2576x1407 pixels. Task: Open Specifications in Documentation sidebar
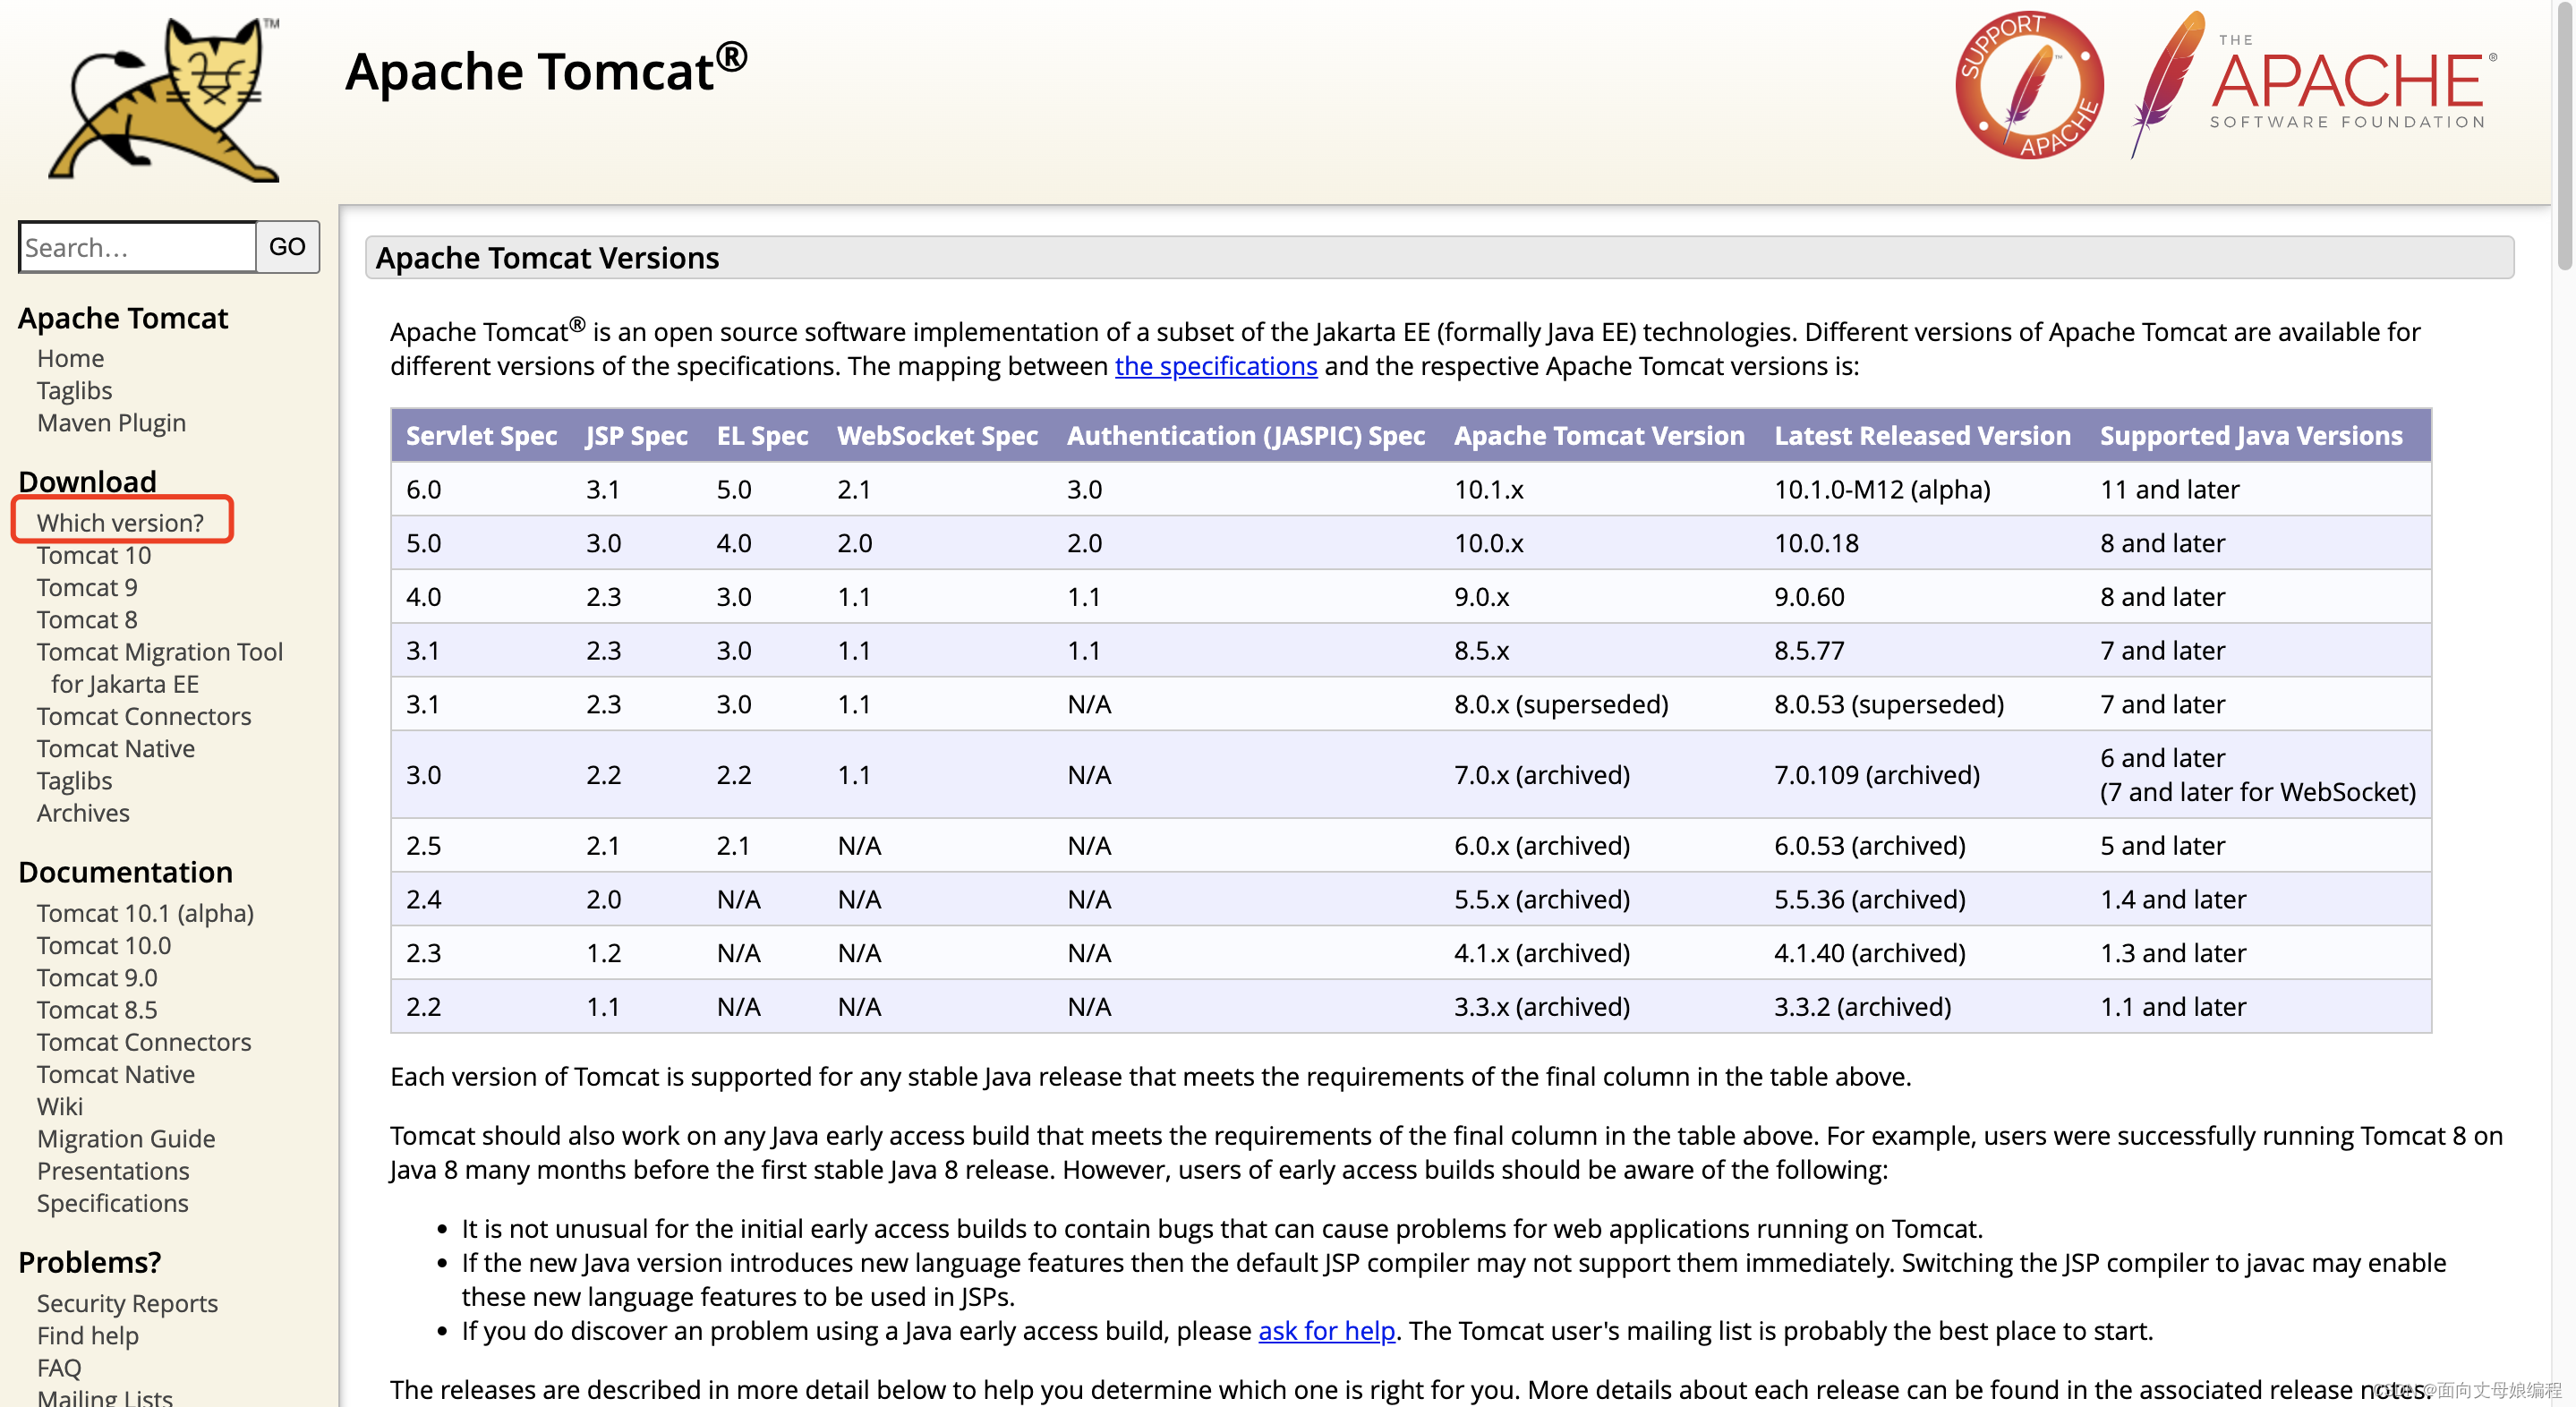pyautogui.click(x=112, y=1203)
